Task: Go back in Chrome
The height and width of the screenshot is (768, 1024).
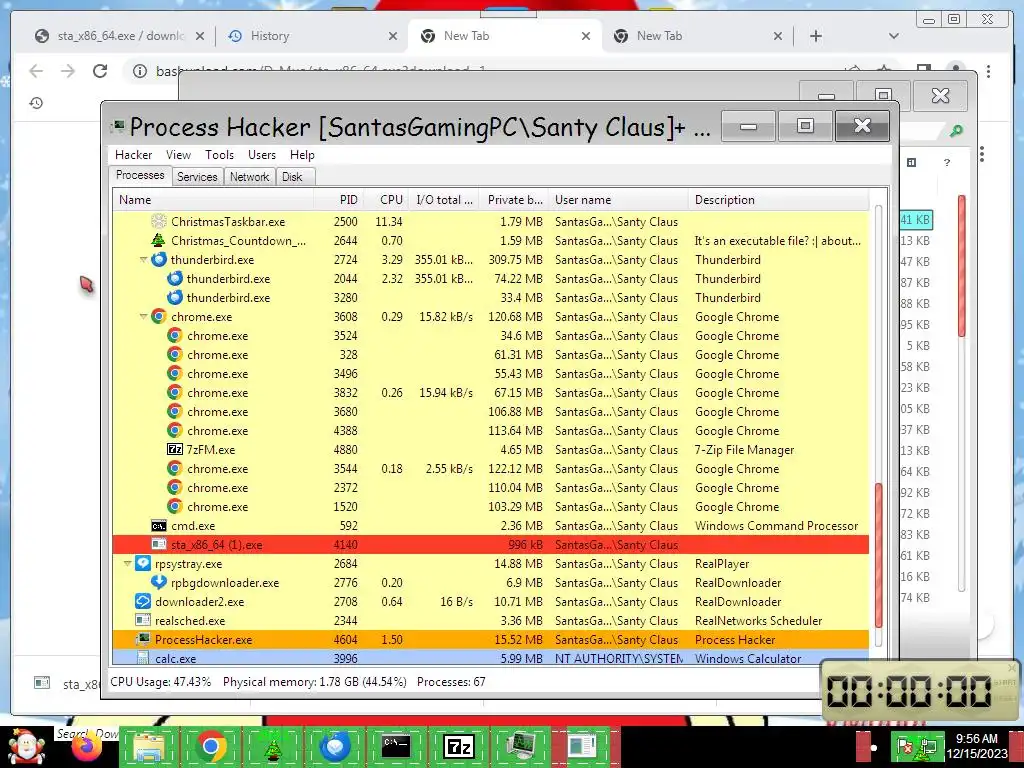Action: click(37, 71)
